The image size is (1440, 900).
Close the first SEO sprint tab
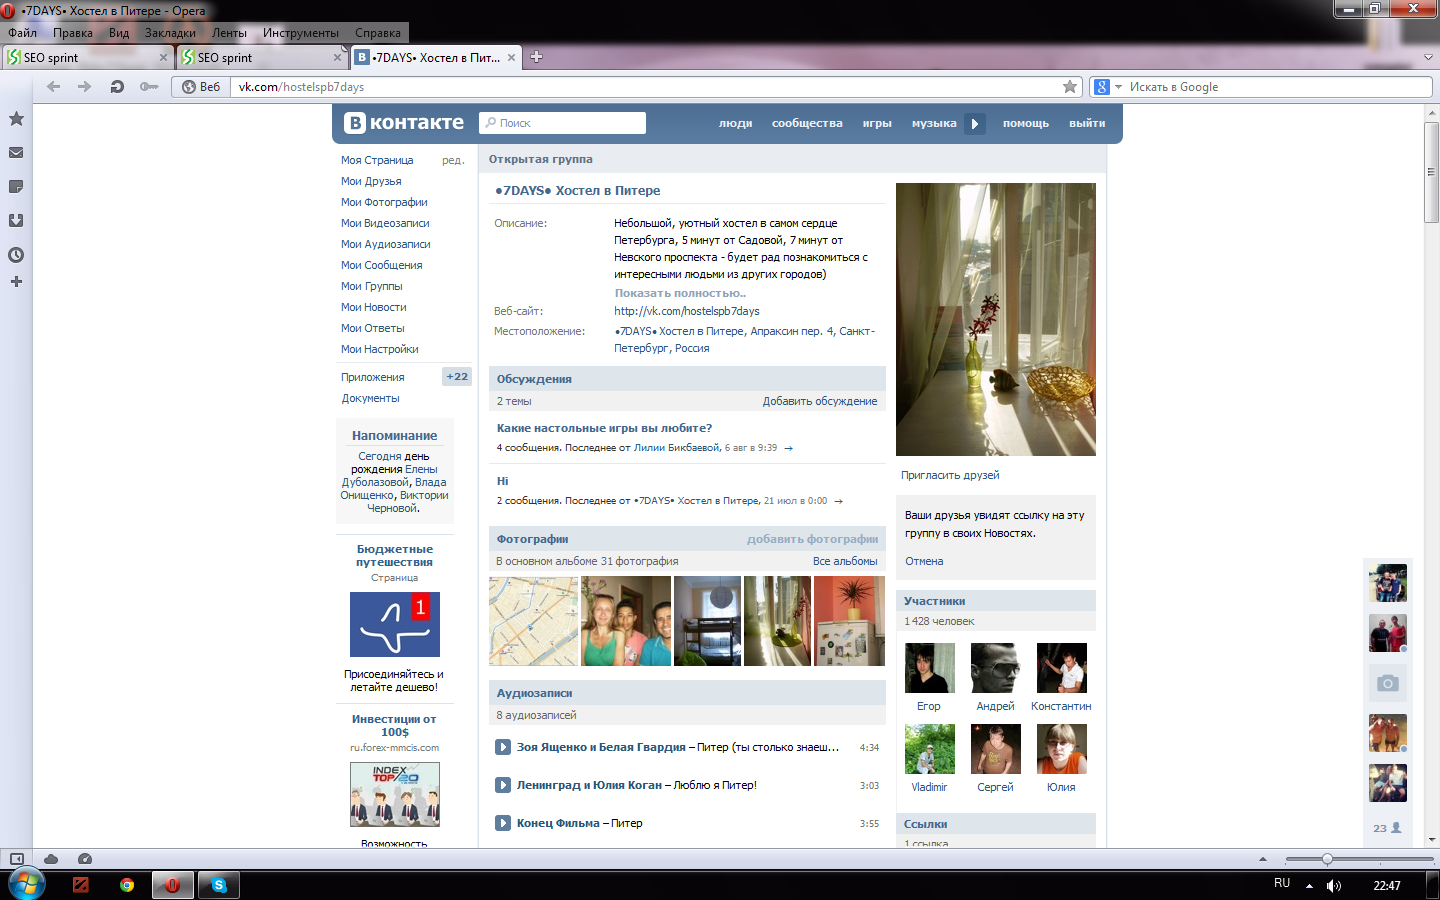coord(163,58)
